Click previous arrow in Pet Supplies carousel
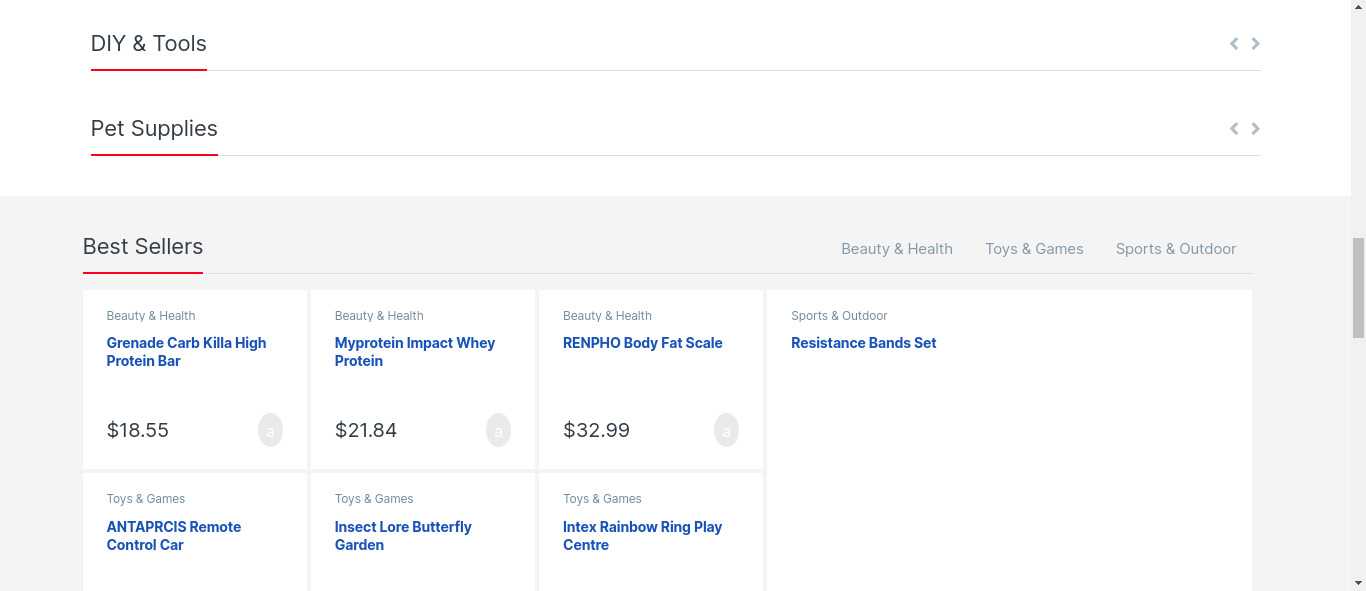1366x591 pixels. [x=1234, y=128]
